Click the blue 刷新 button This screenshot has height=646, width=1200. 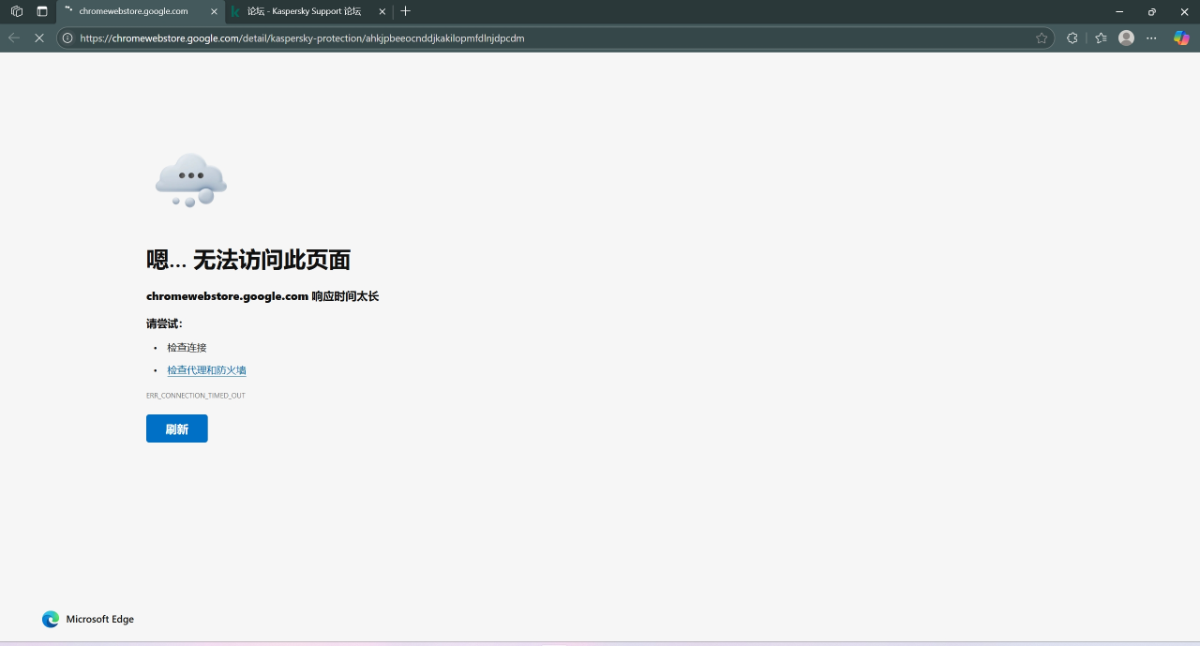[177, 428]
